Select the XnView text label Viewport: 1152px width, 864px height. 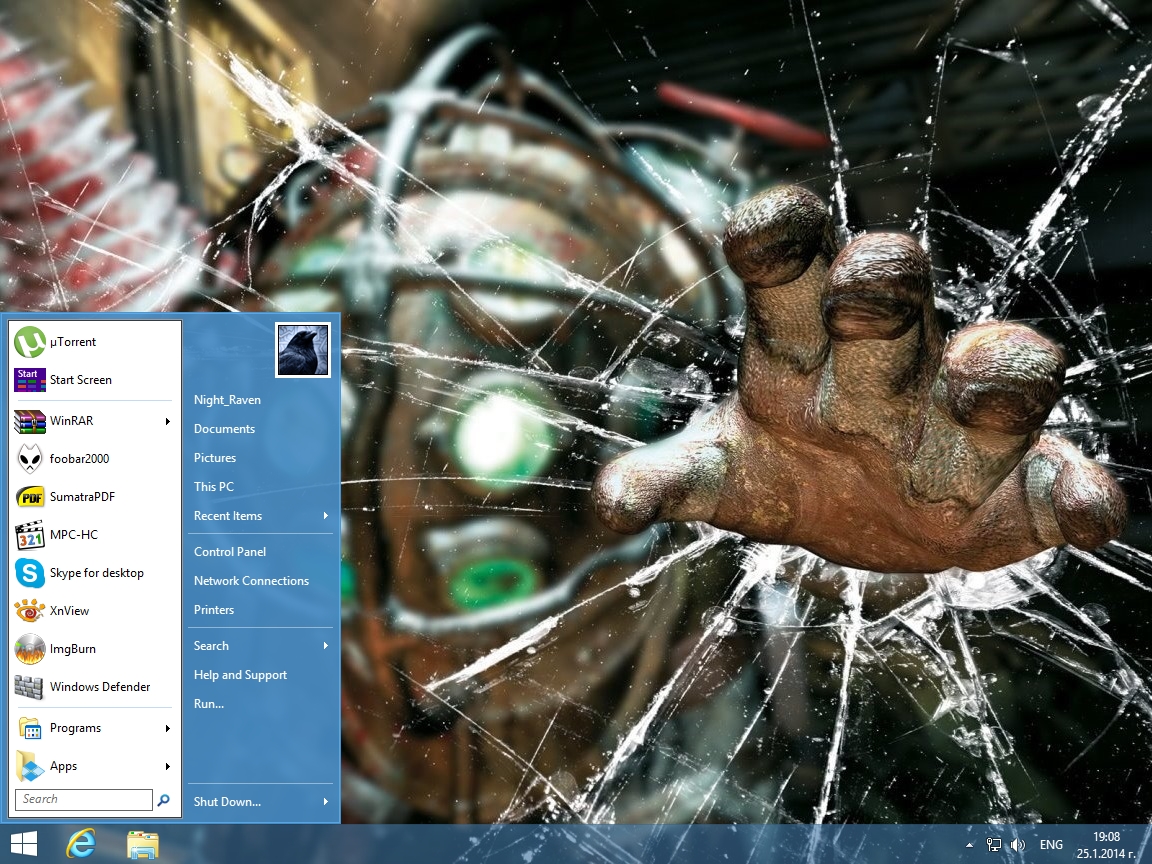pyautogui.click(x=69, y=611)
